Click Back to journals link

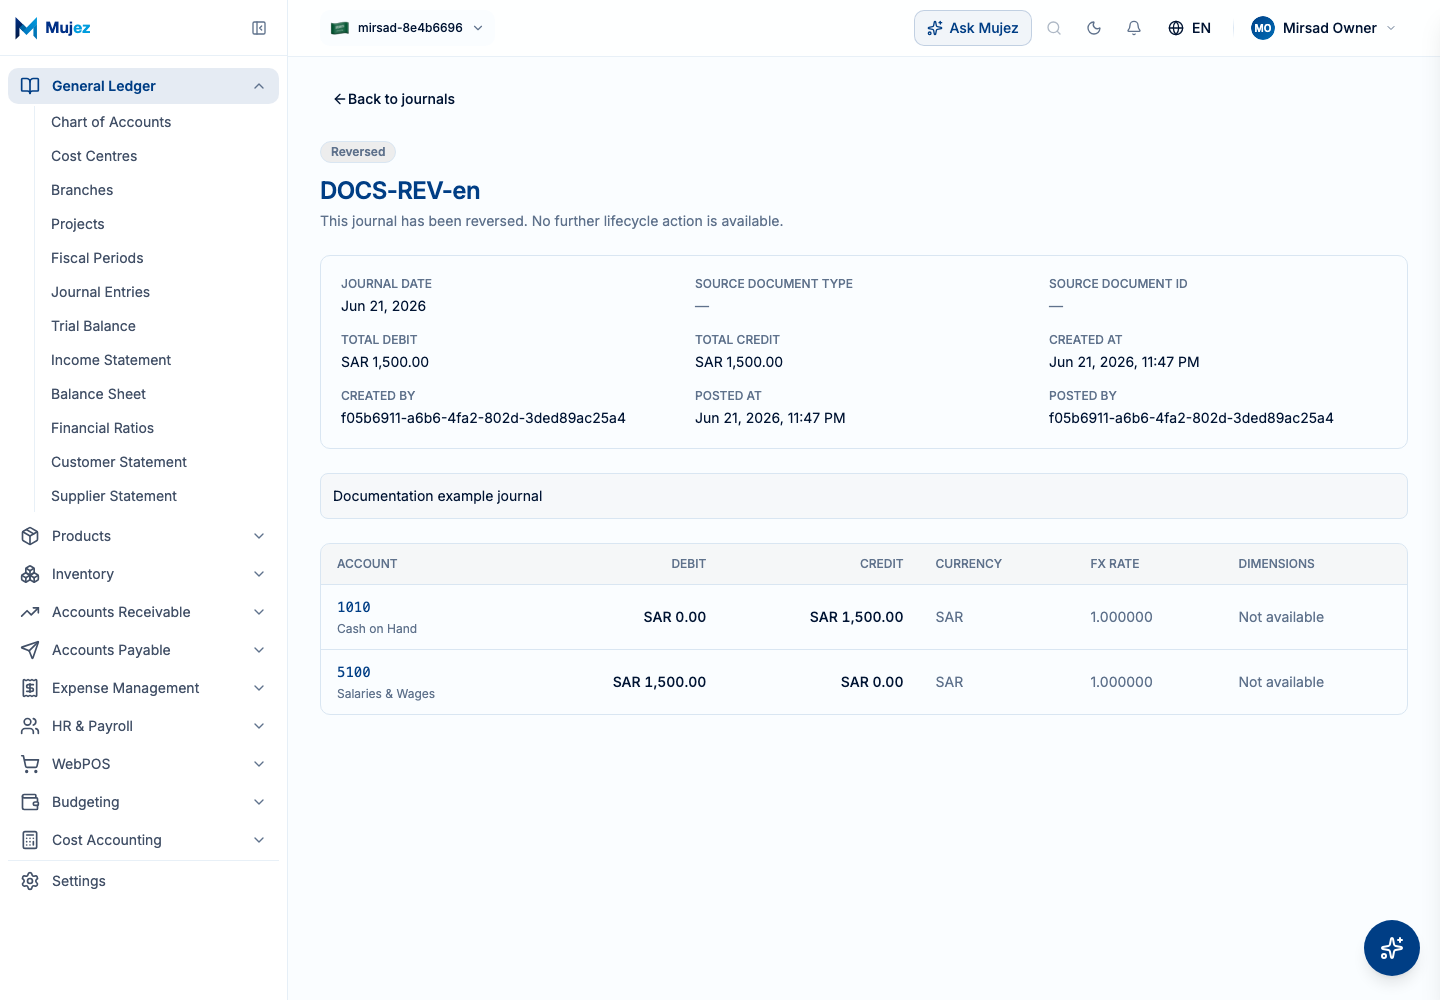[394, 99]
